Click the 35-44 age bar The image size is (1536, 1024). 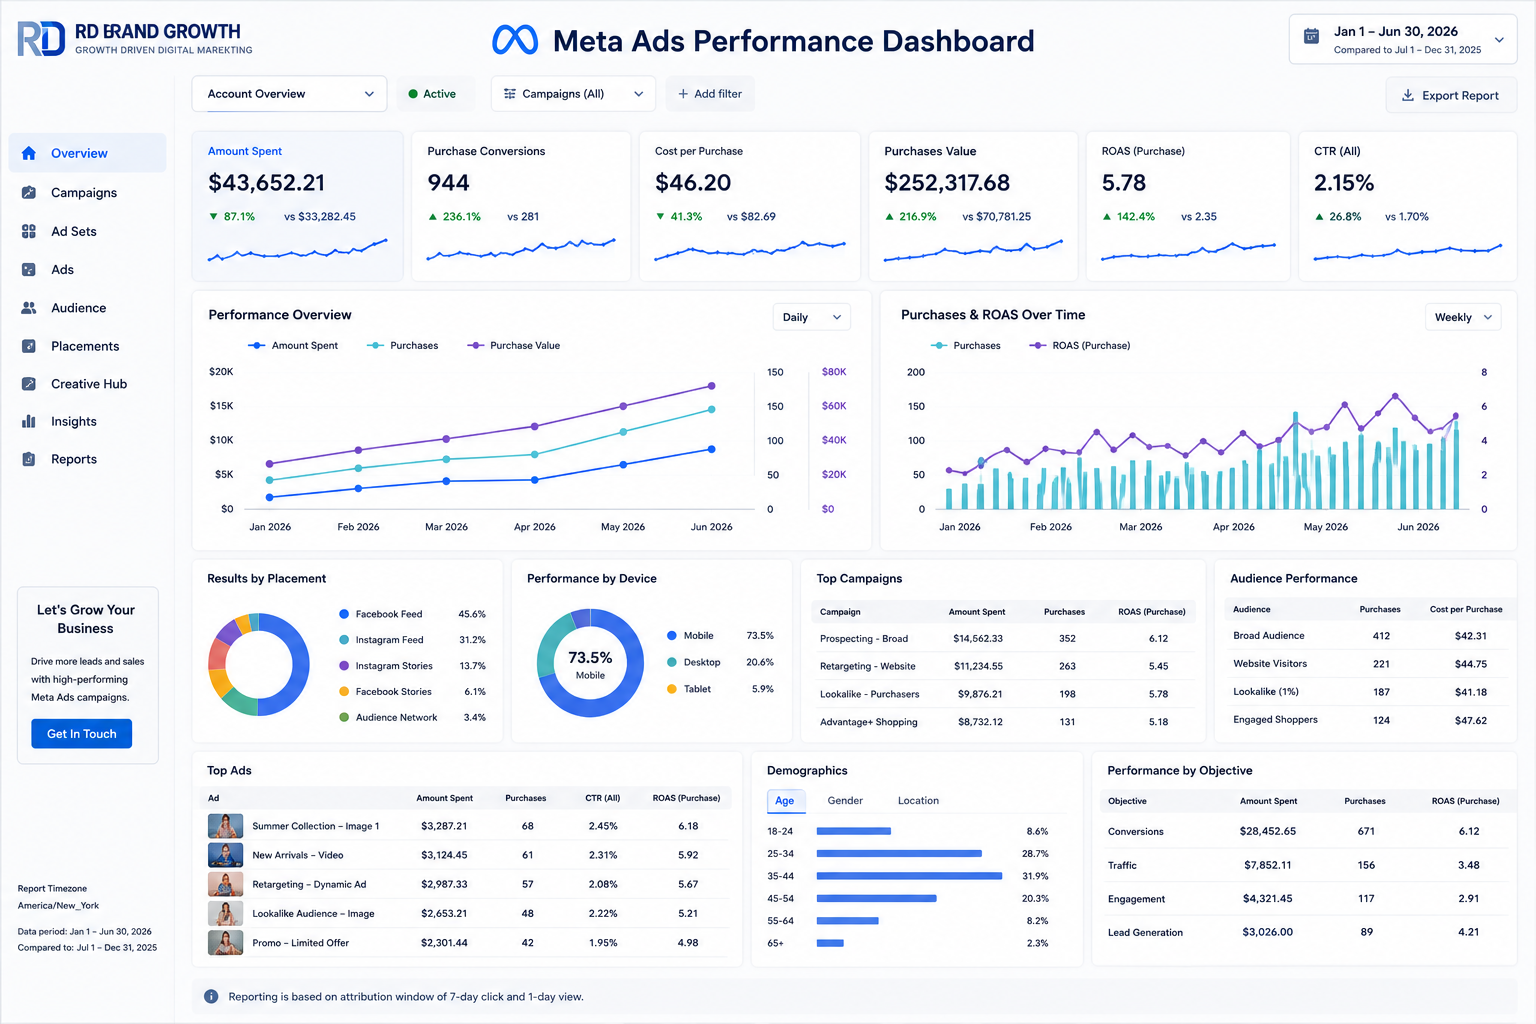pos(909,876)
